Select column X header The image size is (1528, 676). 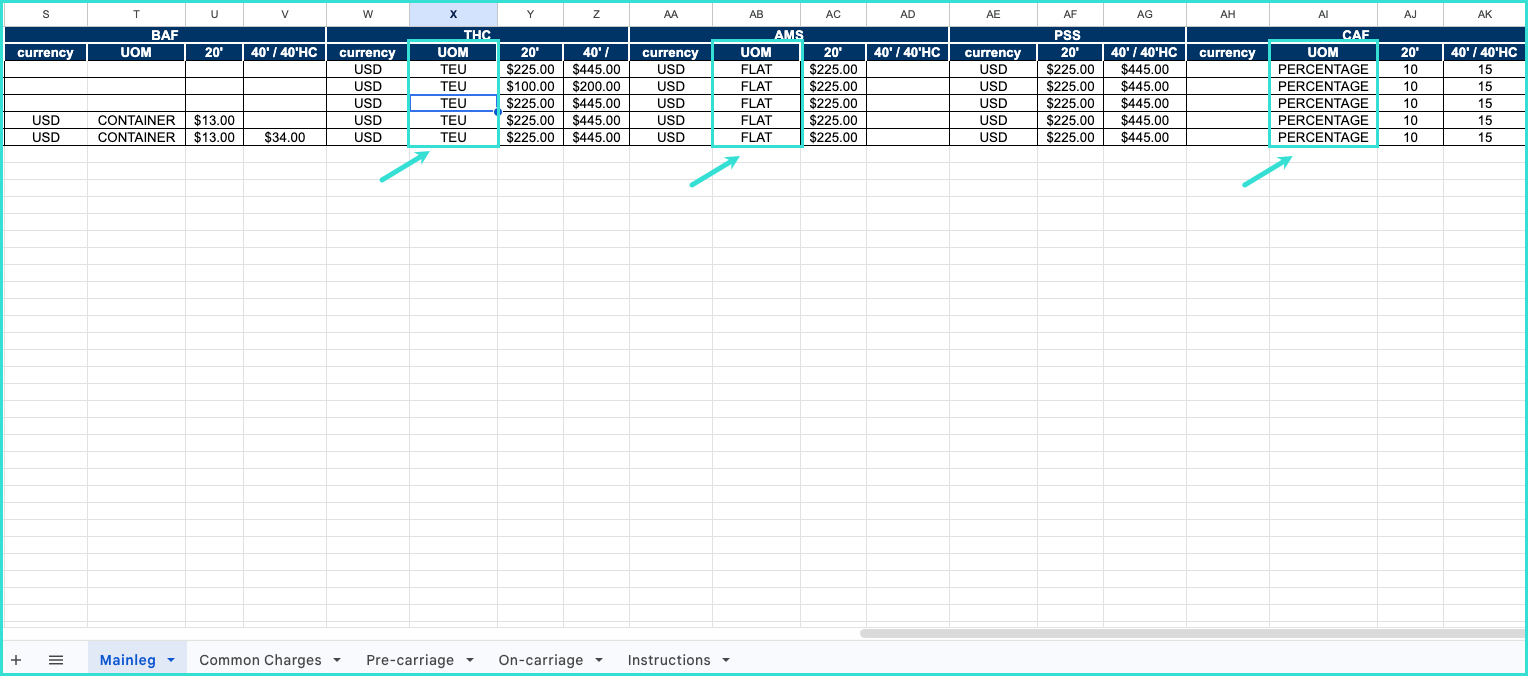(453, 14)
